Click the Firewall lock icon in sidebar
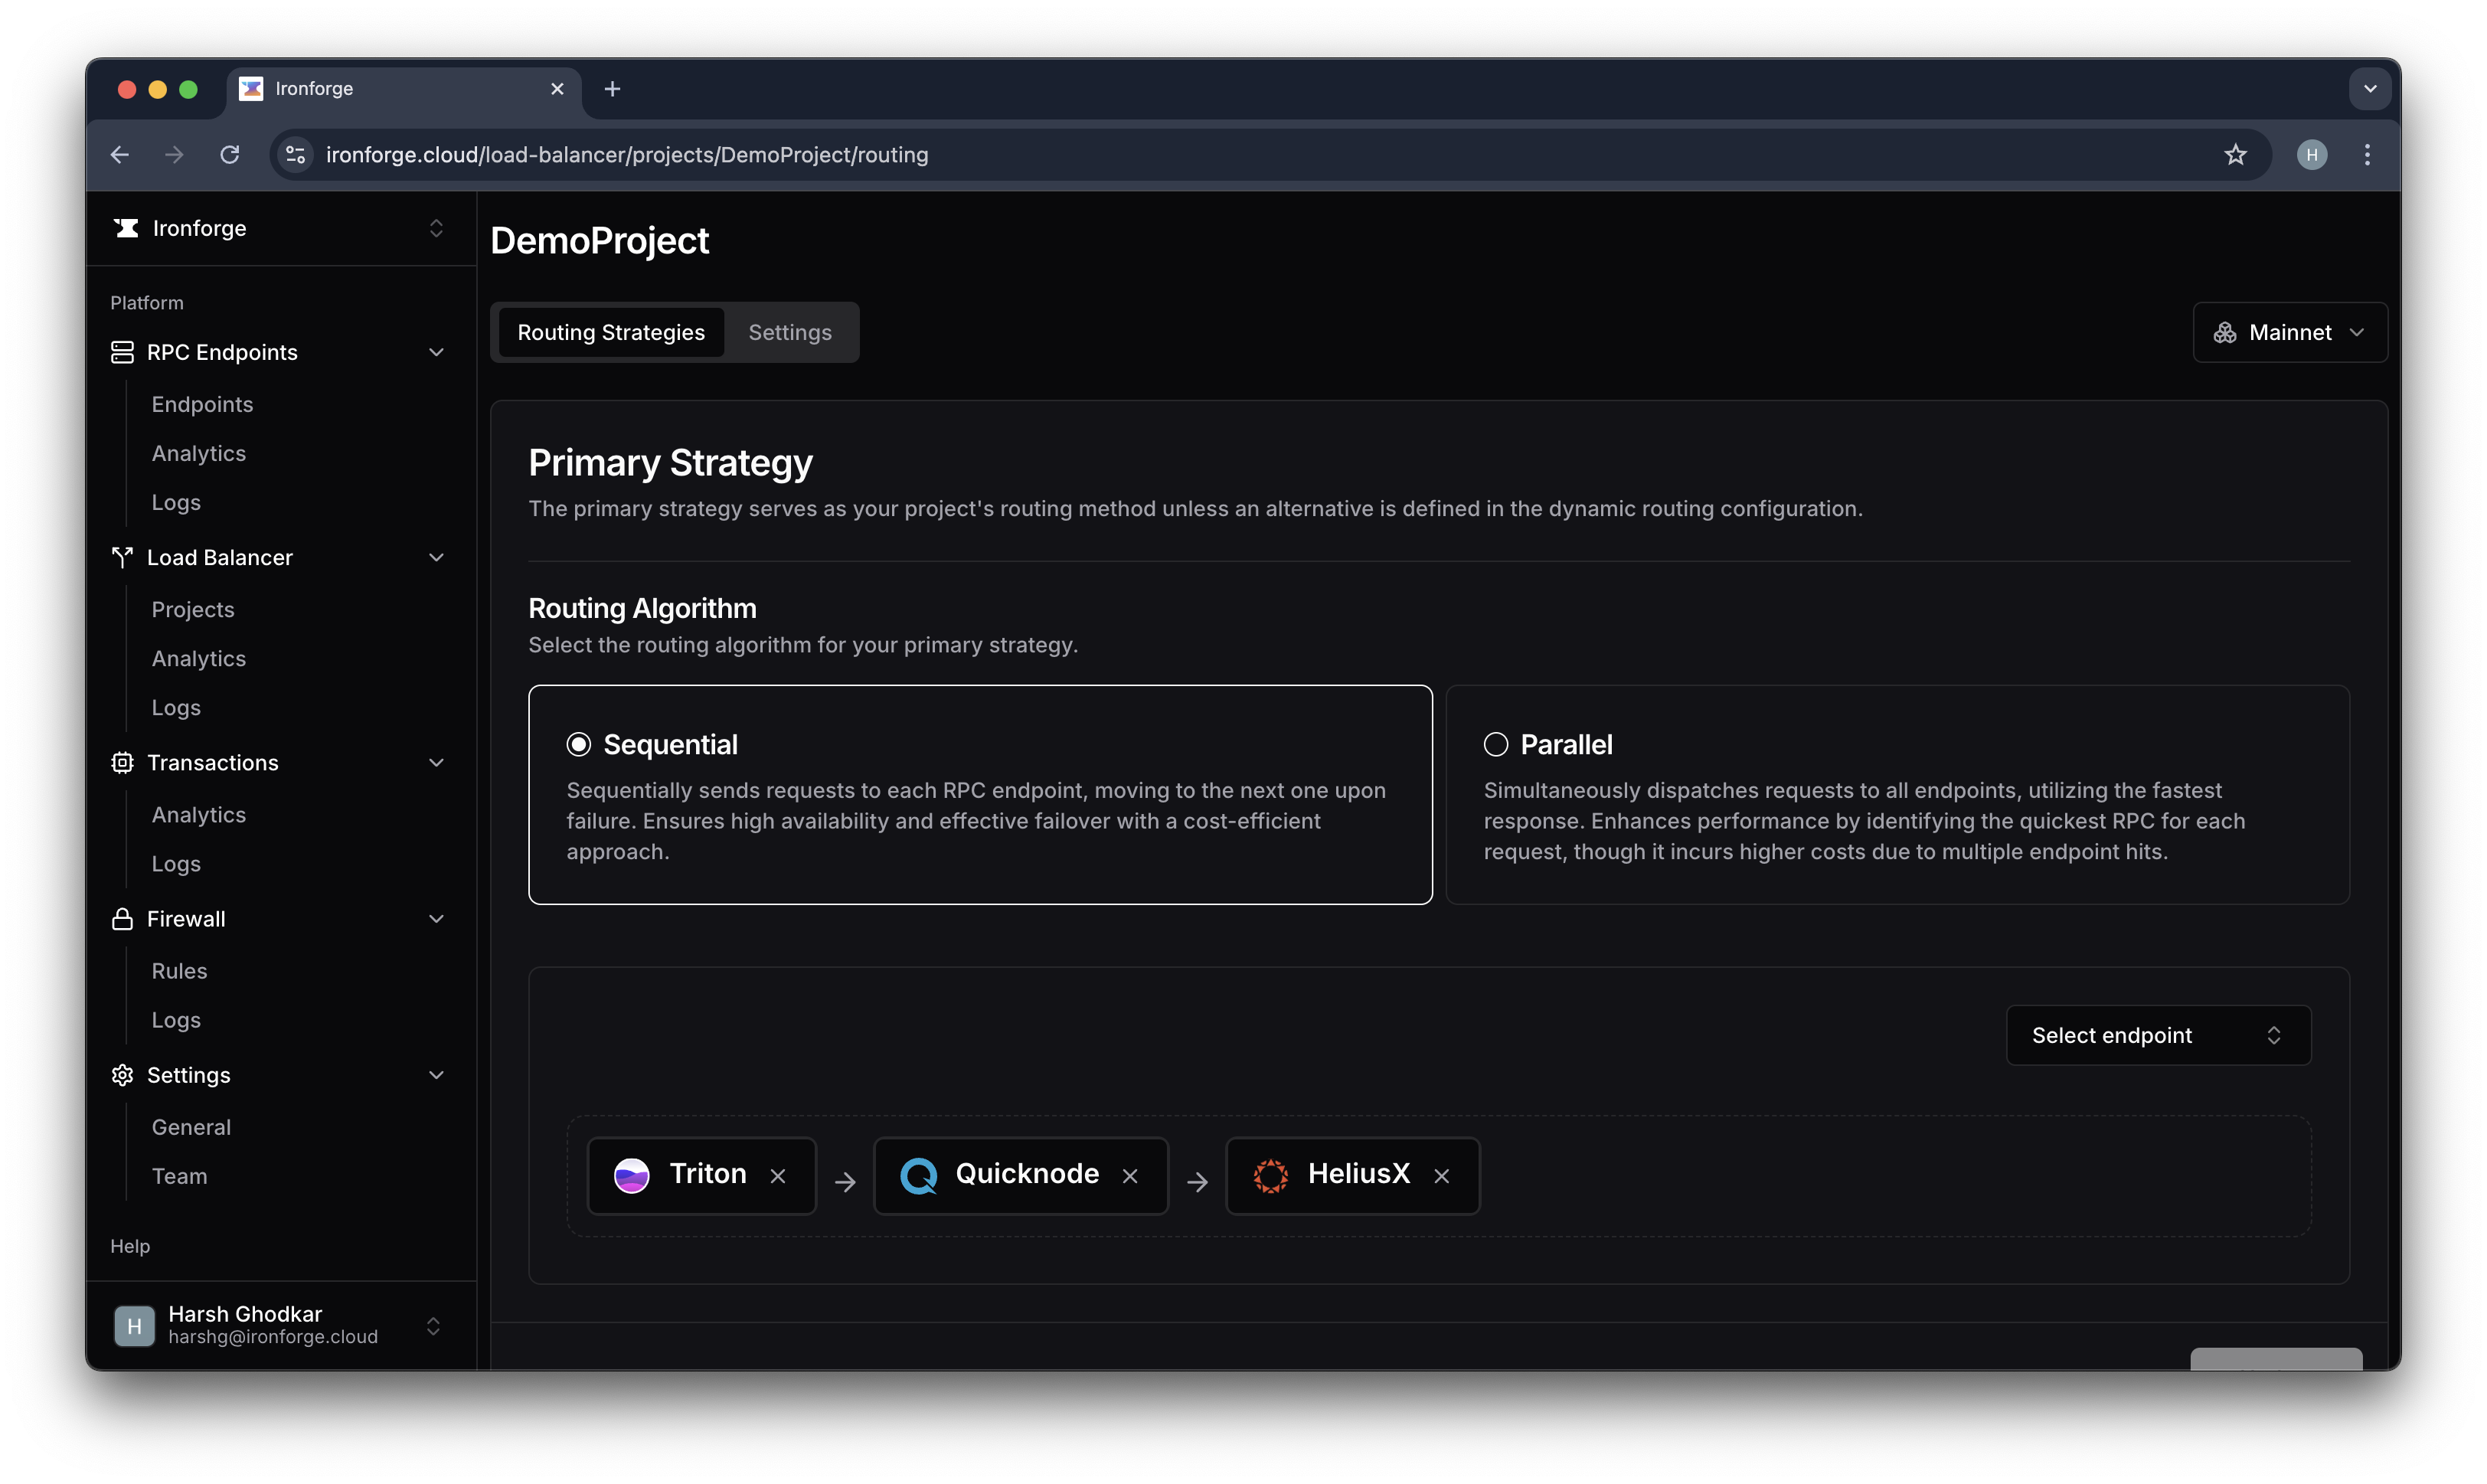2487x1484 pixels. point(122,919)
